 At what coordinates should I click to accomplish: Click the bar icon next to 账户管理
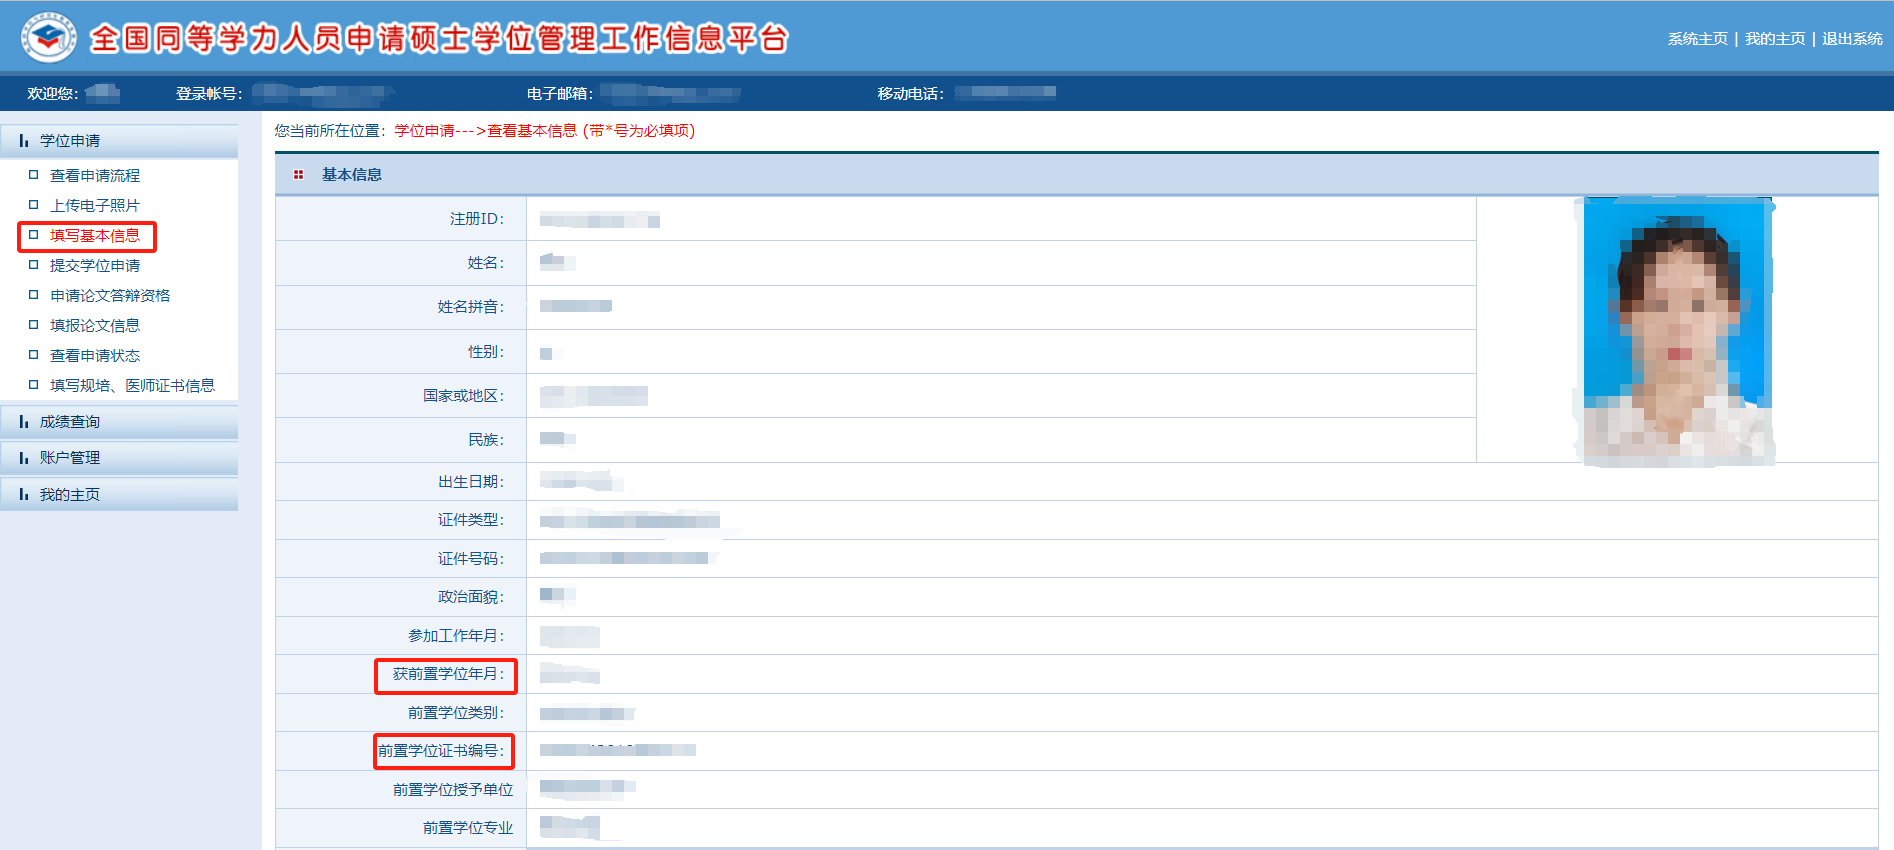point(24,458)
